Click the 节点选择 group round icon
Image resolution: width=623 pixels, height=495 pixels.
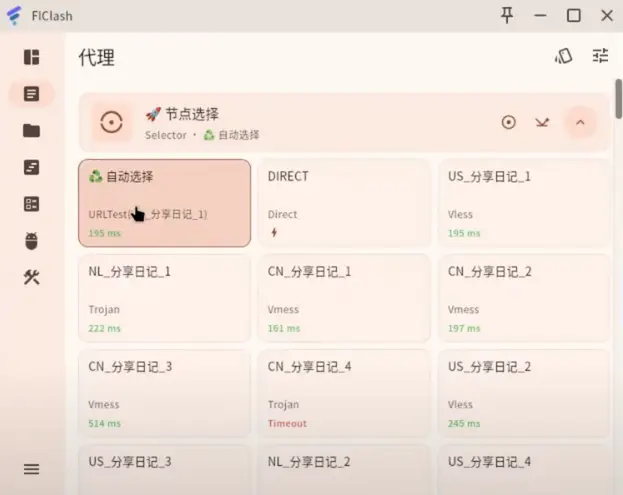click(x=111, y=122)
